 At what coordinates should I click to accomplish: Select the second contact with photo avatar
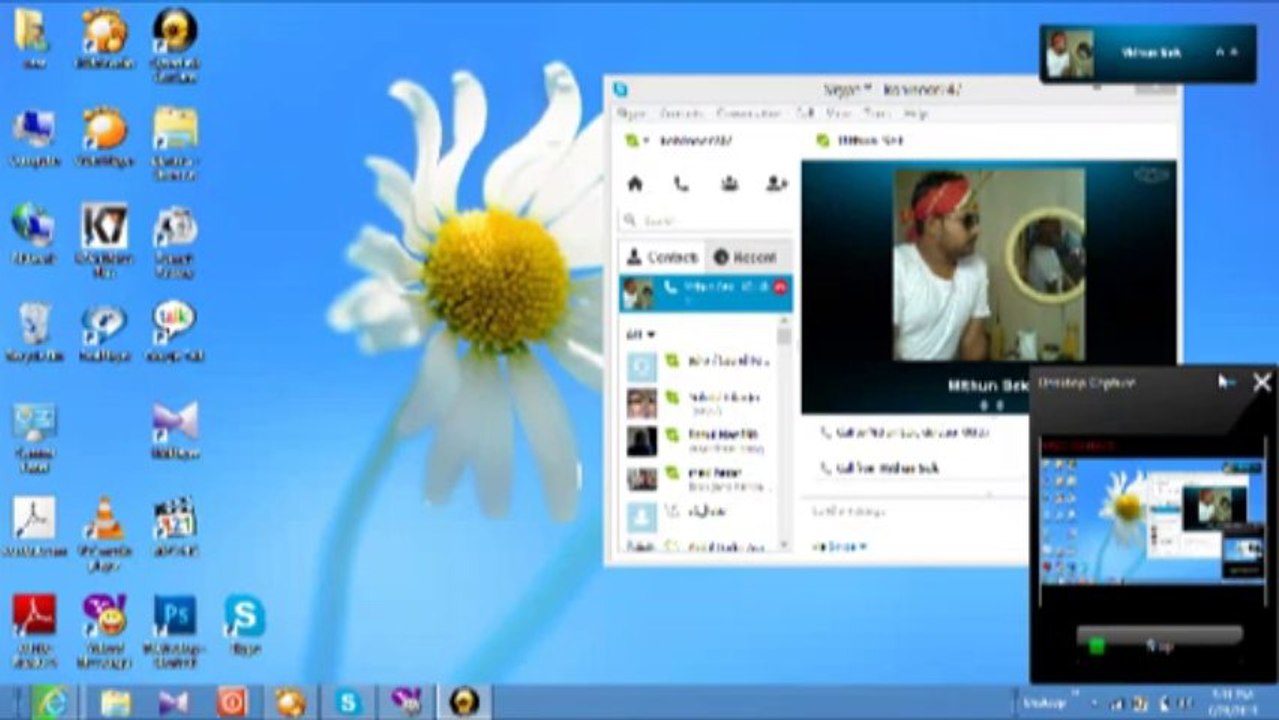point(700,403)
